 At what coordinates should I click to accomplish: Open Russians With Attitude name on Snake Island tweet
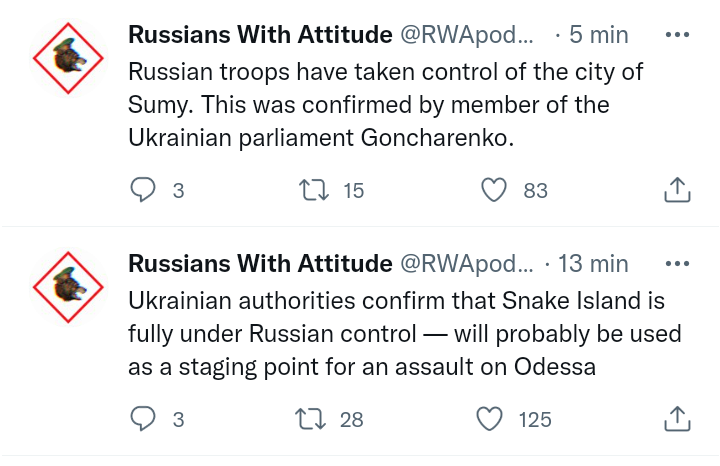260,264
